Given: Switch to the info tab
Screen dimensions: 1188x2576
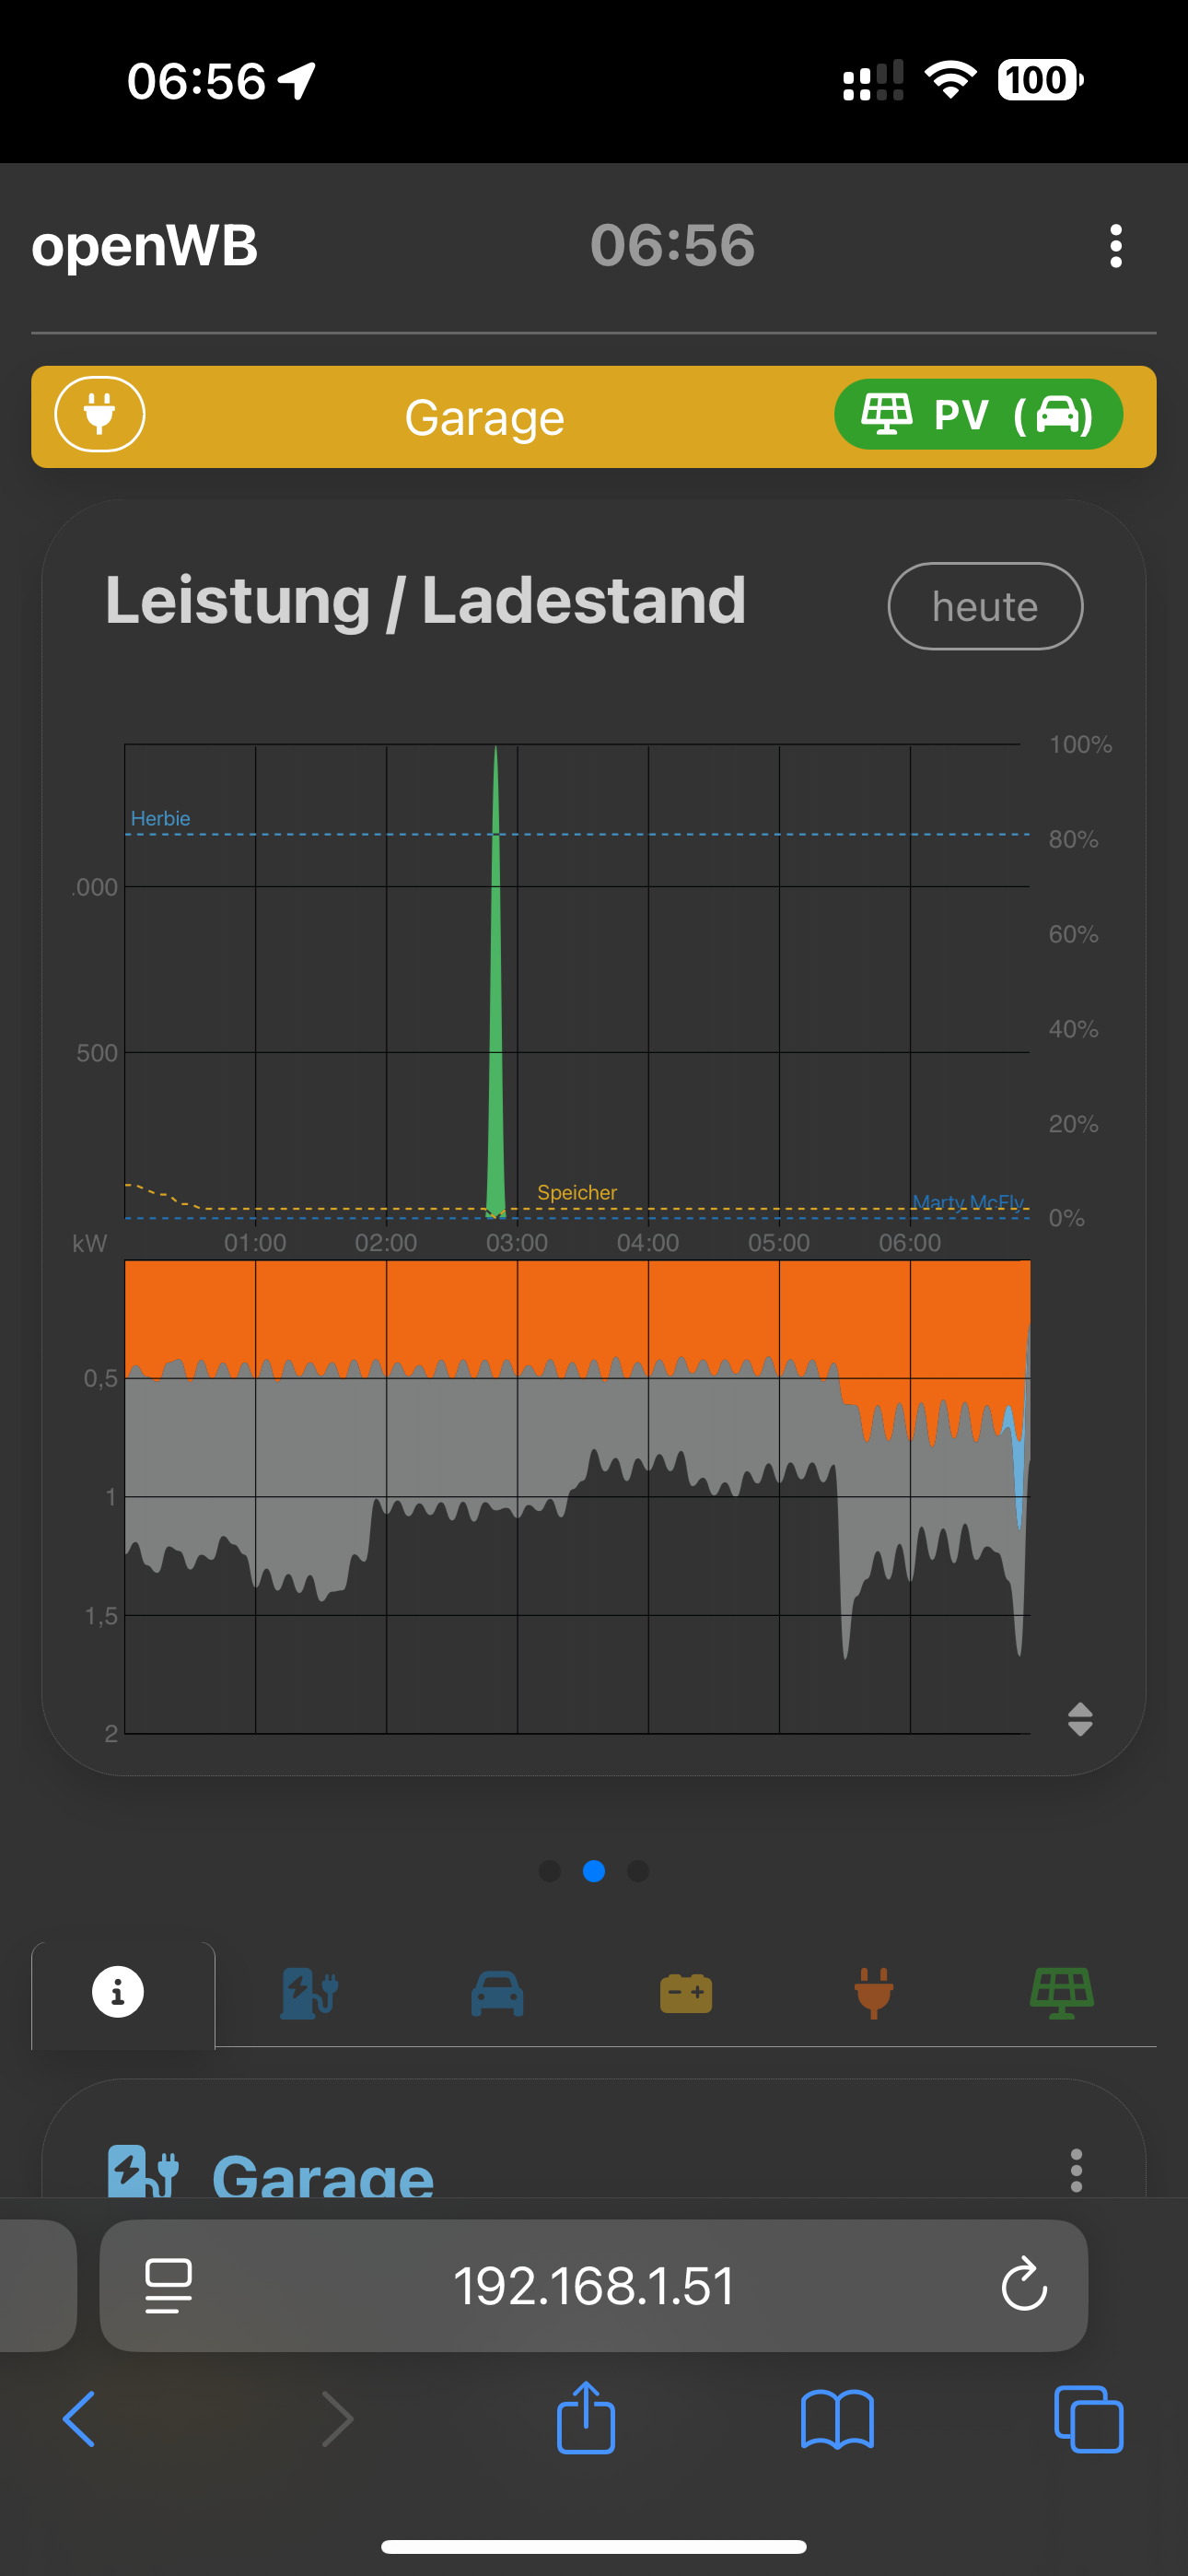Looking at the screenshot, I should point(118,1993).
